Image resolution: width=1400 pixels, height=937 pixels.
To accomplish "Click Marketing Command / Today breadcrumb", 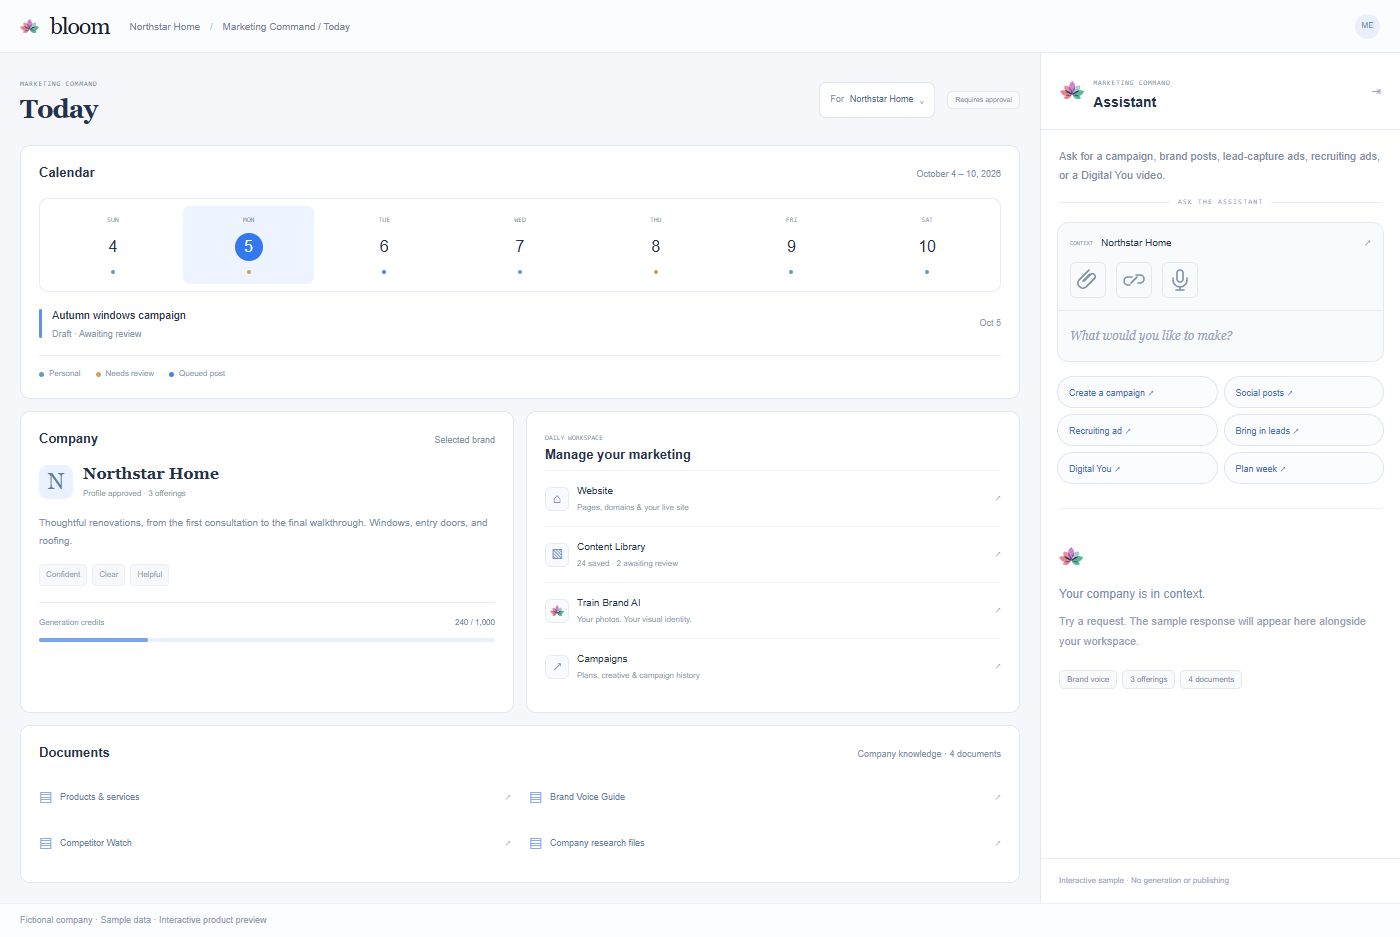I will (x=286, y=27).
